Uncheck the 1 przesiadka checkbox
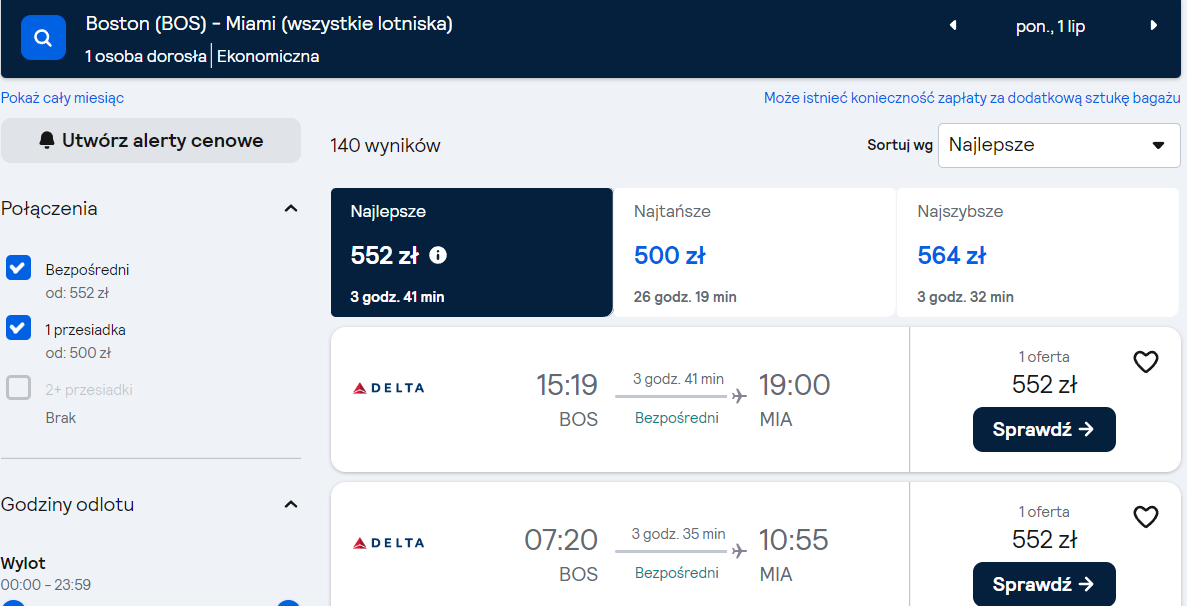The height and width of the screenshot is (606, 1187). (18, 328)
